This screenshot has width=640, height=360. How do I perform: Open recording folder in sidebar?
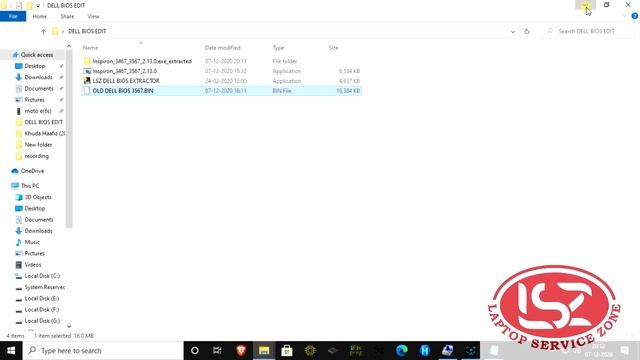tap(36, 156)
